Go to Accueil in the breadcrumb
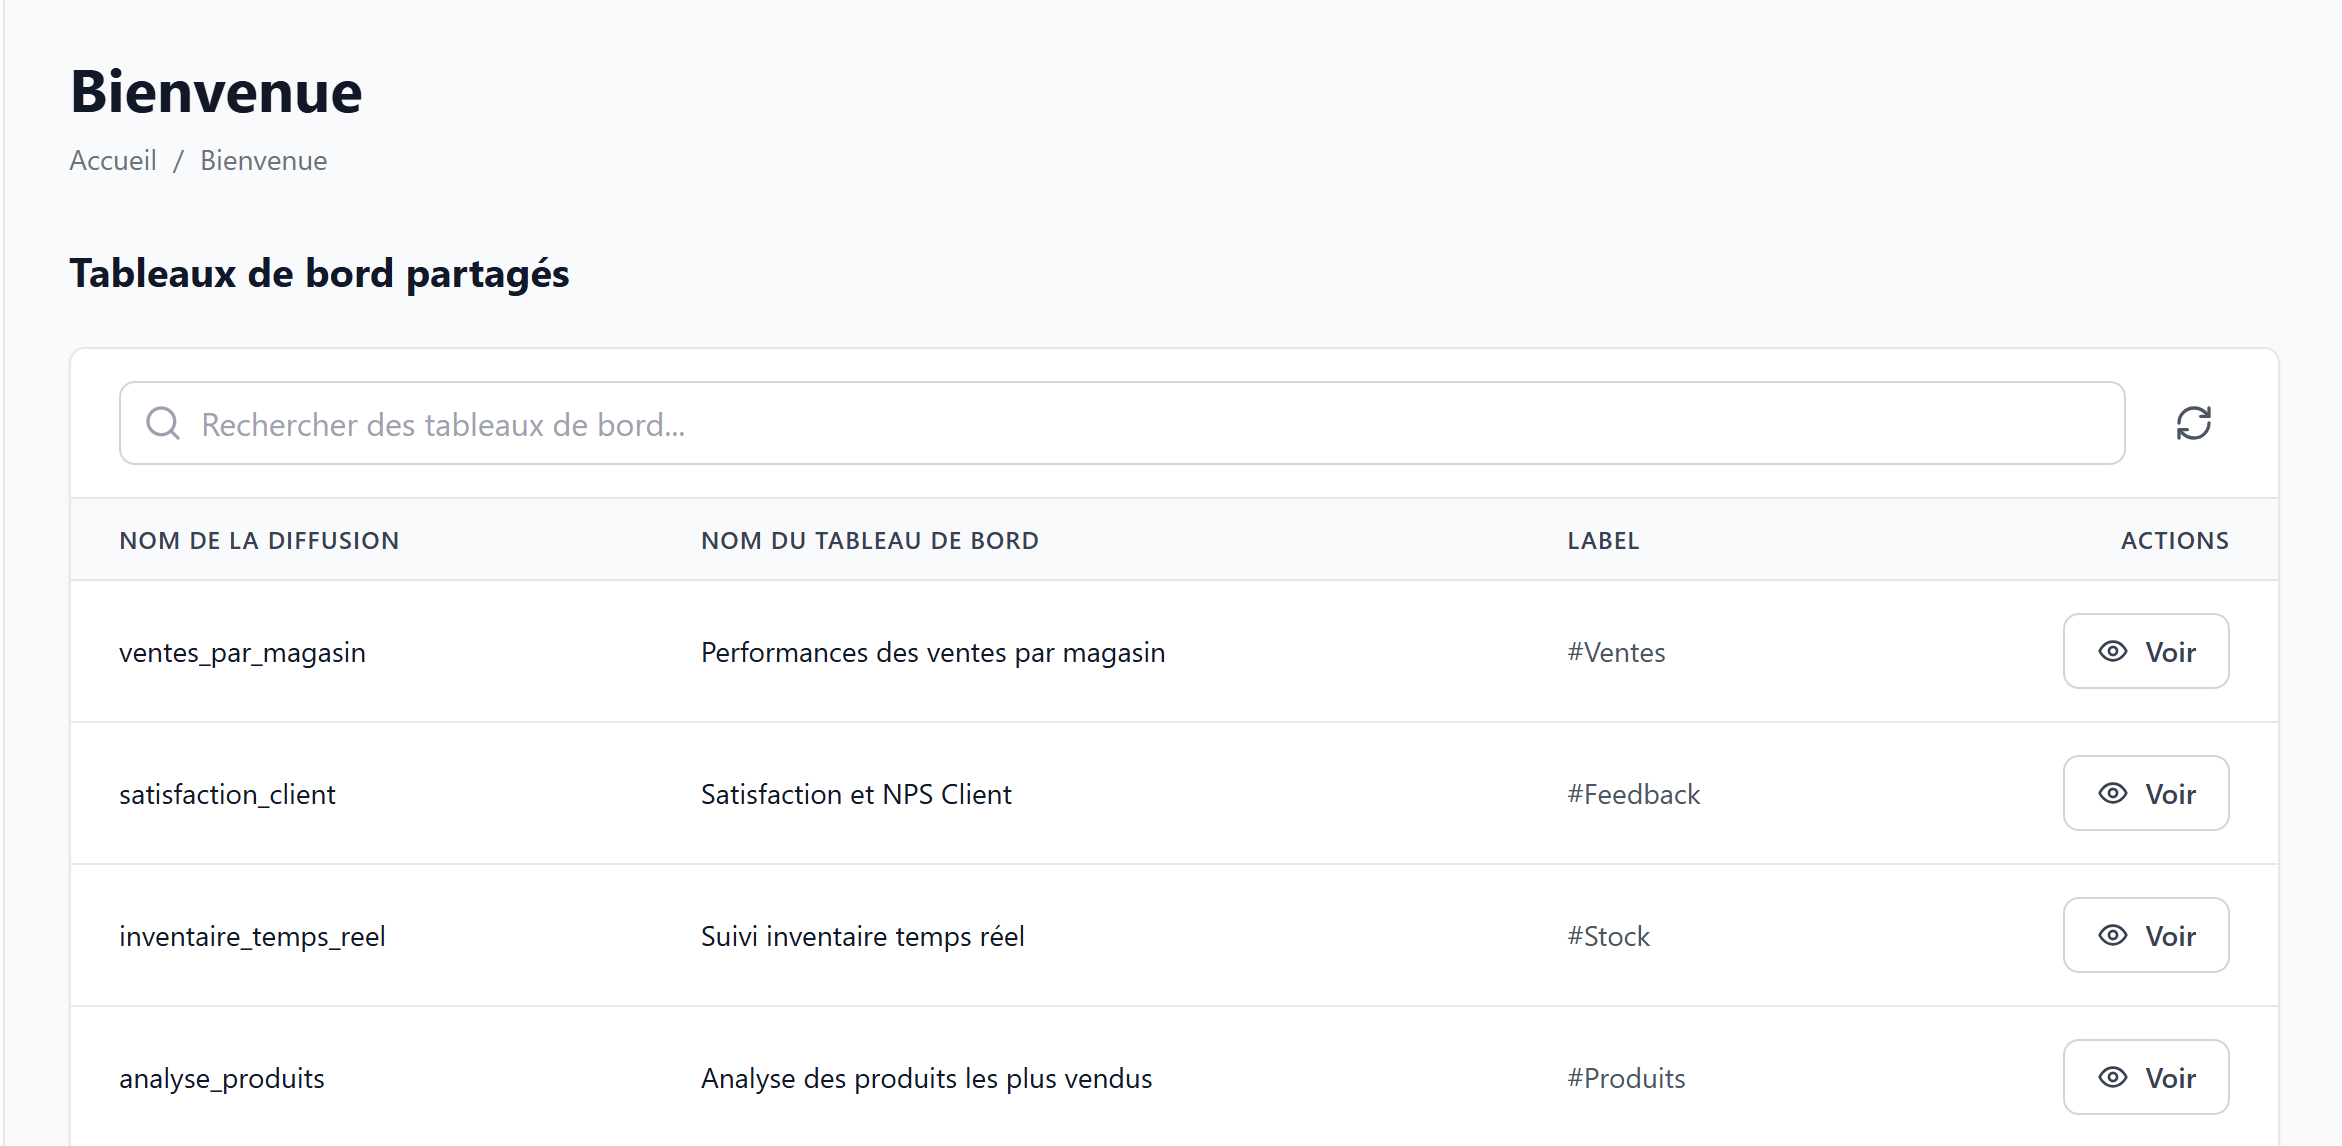The image size is (2342, 1146). click(x=113, y=160)
